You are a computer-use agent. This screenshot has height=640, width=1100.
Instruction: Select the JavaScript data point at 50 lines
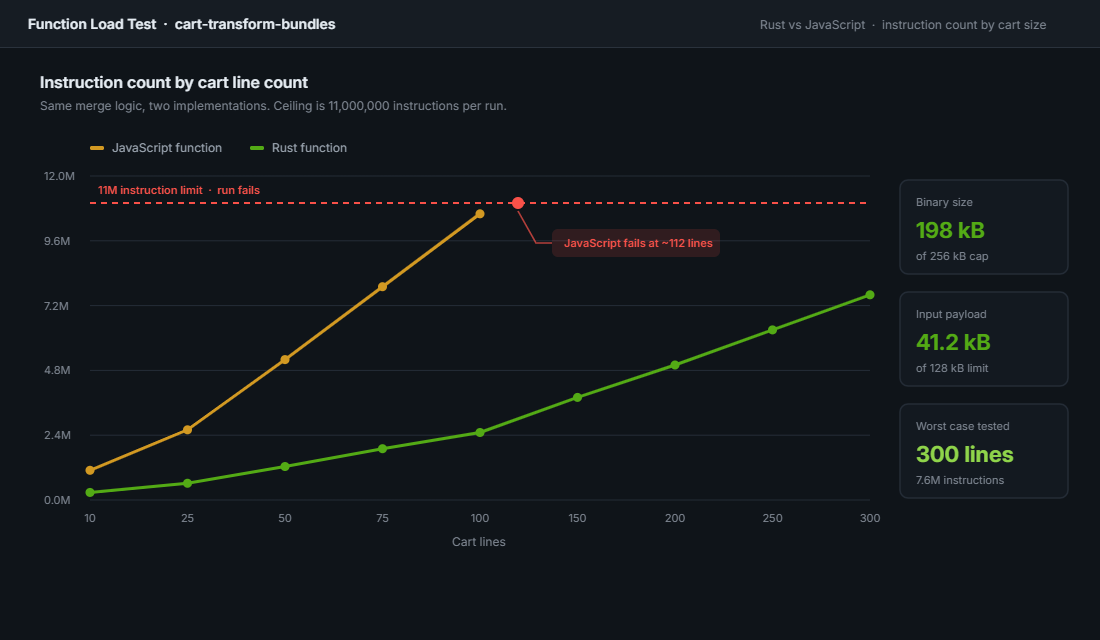click(285, 360)
